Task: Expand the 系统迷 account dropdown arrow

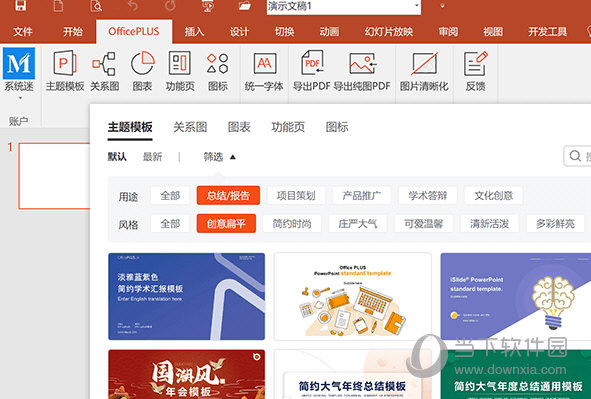Action: (x=20, y=98)
